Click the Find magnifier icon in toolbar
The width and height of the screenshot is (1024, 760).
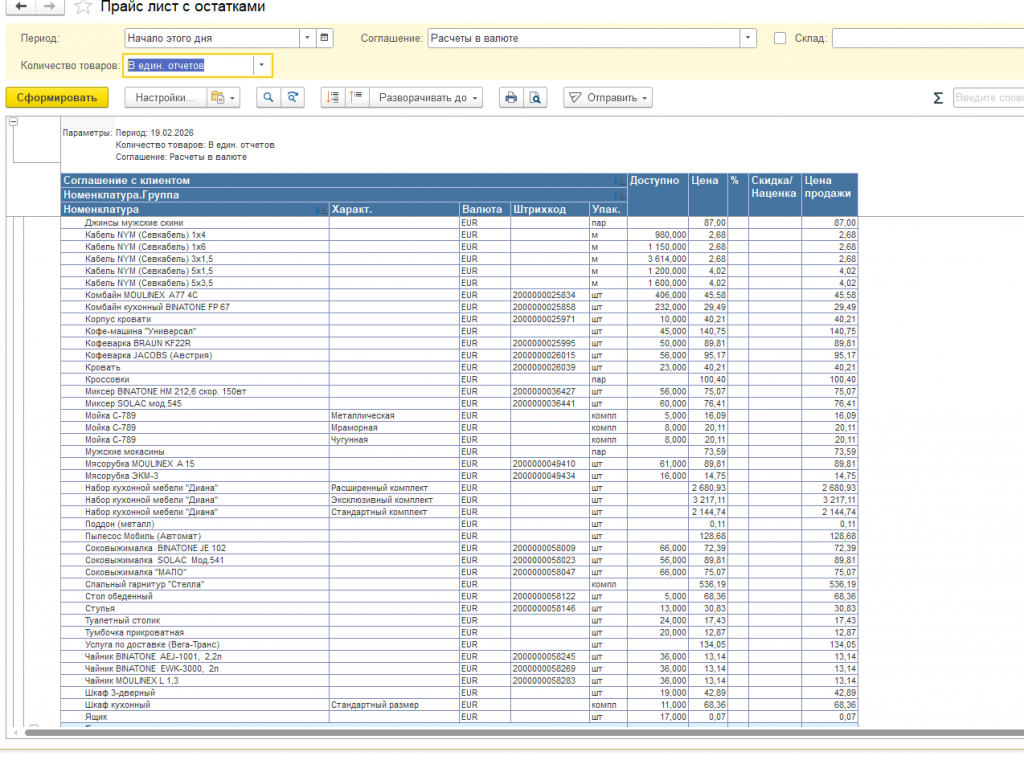coord(268,98)
